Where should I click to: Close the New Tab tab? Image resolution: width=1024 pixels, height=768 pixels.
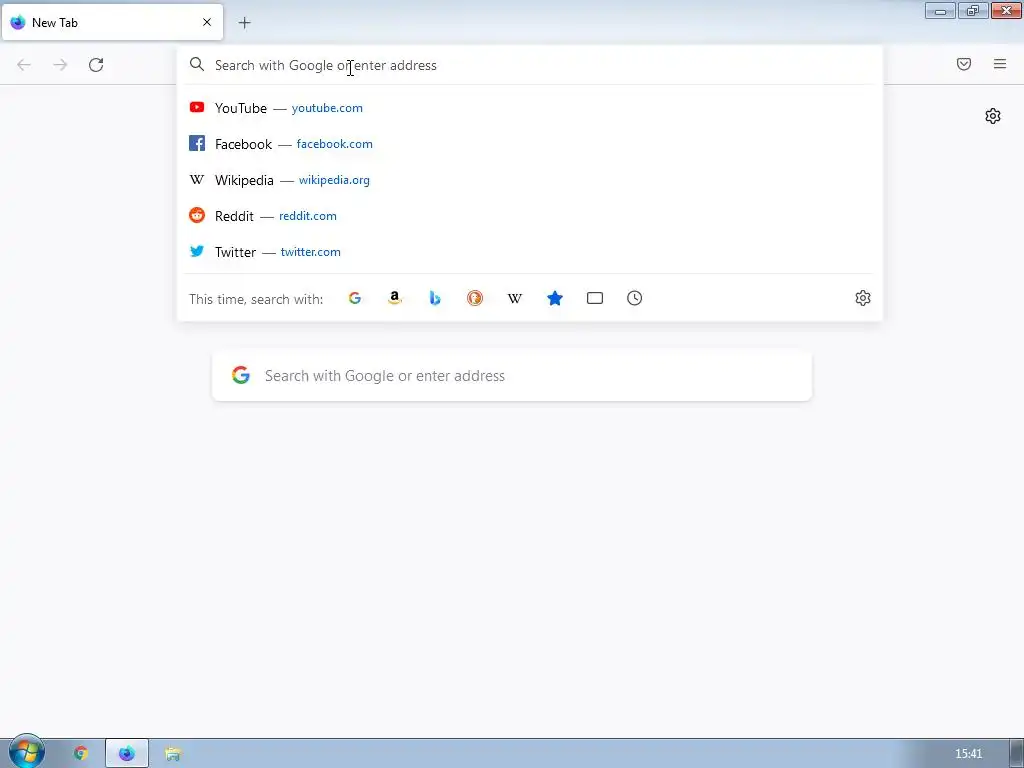click(x=207, y=22)
